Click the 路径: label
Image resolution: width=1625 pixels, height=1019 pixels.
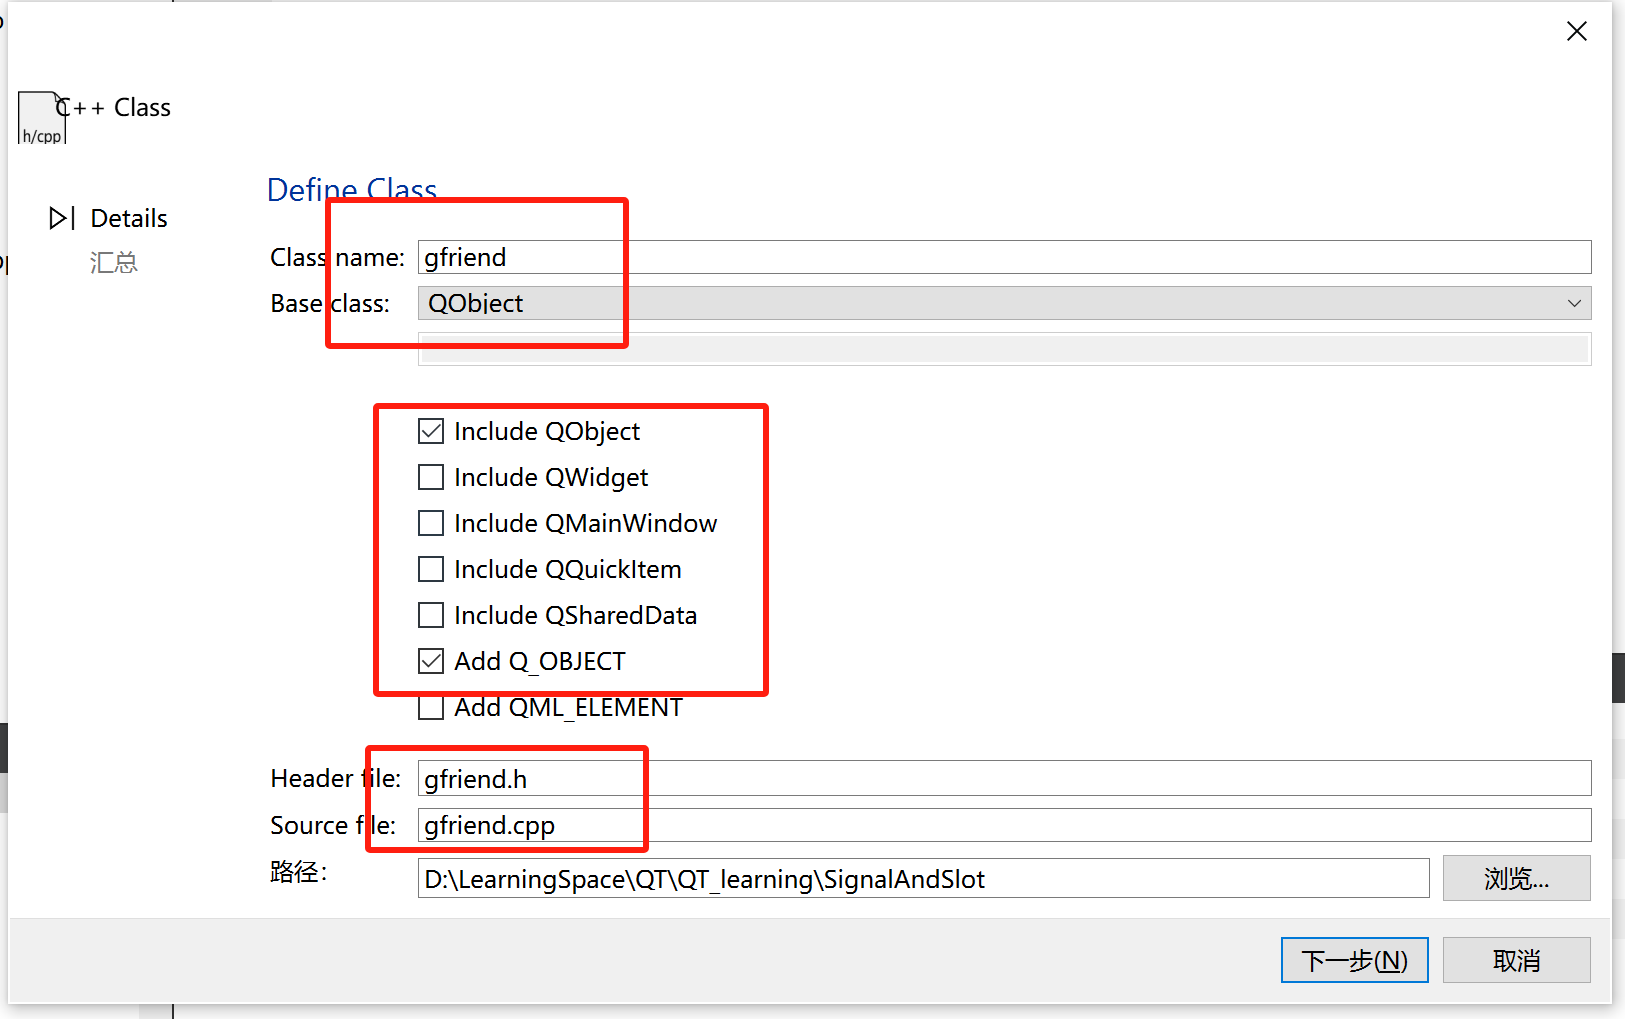(298, 871)
